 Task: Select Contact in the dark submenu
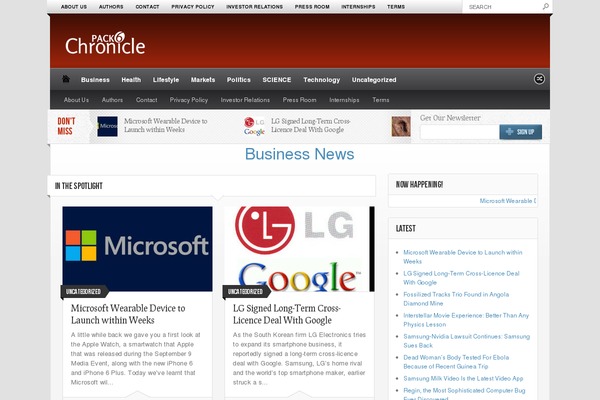point(147,100)
